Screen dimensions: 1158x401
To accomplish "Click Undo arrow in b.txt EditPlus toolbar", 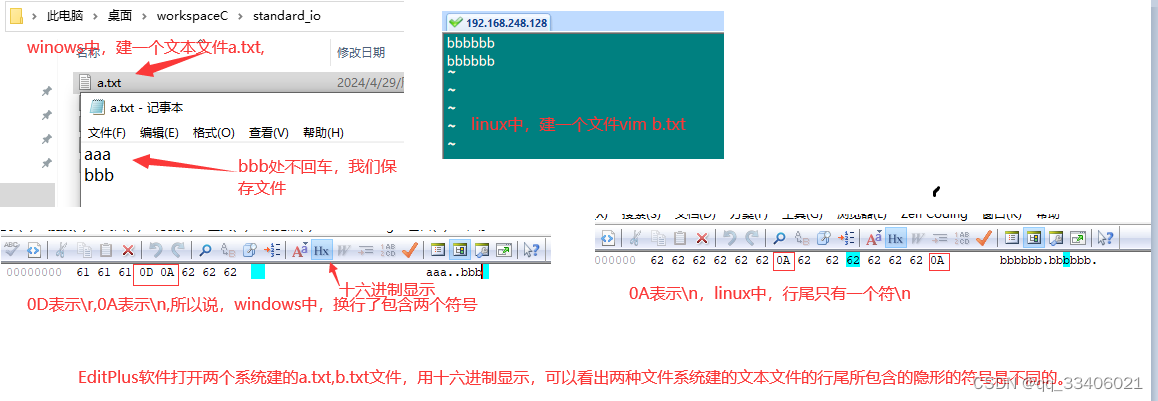I will tap(730, 239).
